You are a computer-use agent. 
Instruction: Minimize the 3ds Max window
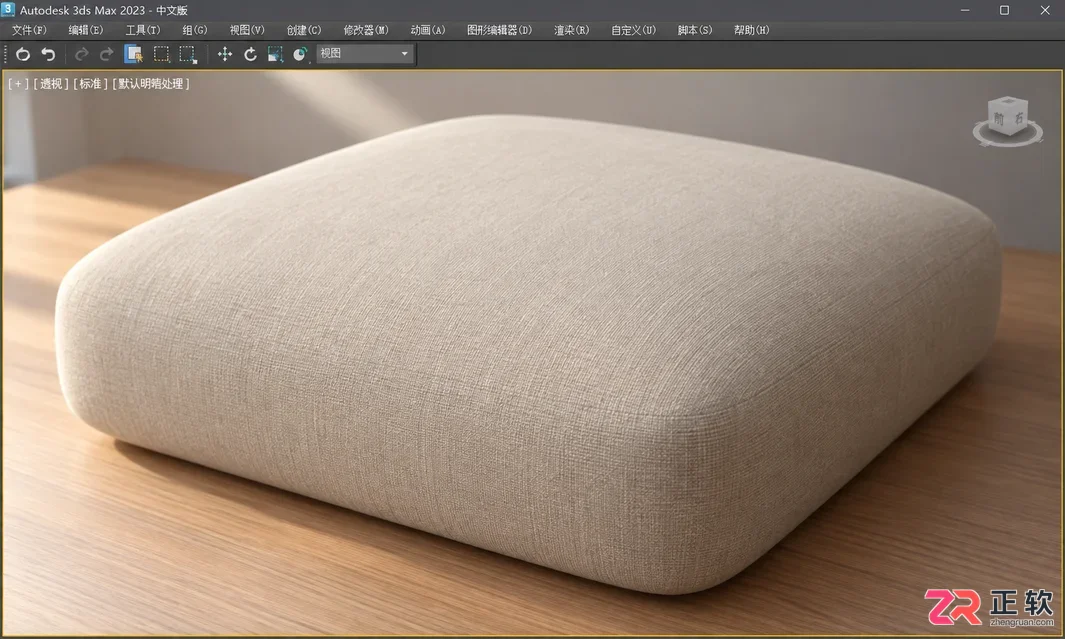point(965,10)
